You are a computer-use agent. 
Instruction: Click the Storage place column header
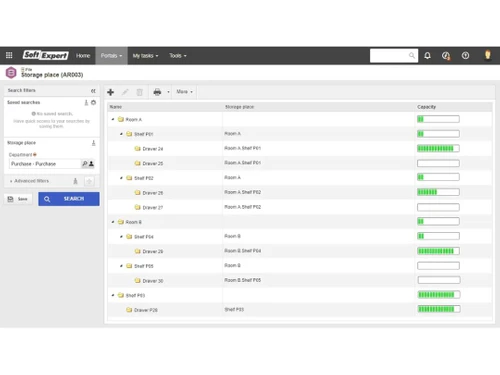coord(239,107)
